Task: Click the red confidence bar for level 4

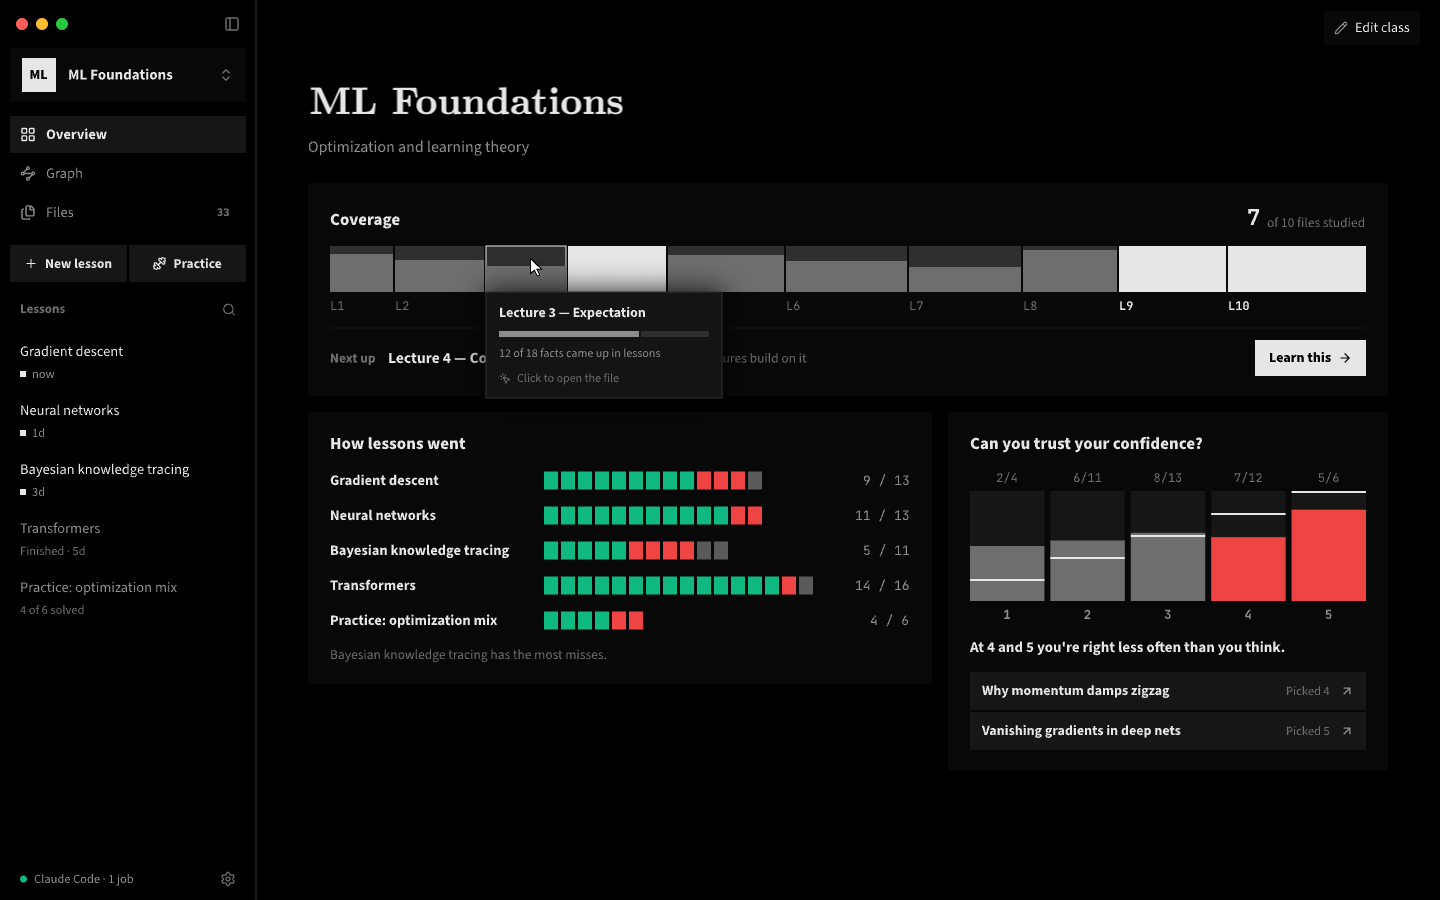Action: [1248, 569]
